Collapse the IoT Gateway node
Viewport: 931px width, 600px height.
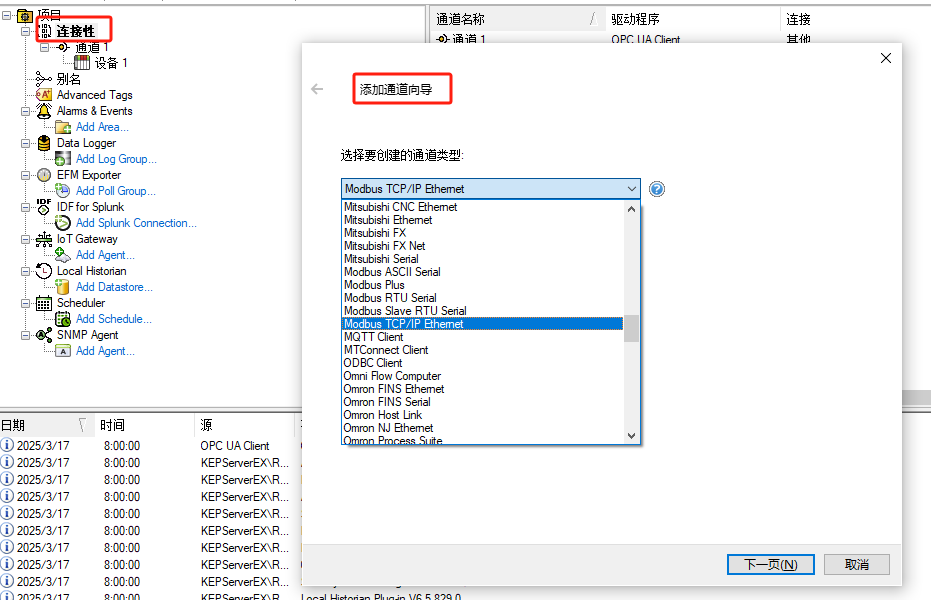click(26, 239)
